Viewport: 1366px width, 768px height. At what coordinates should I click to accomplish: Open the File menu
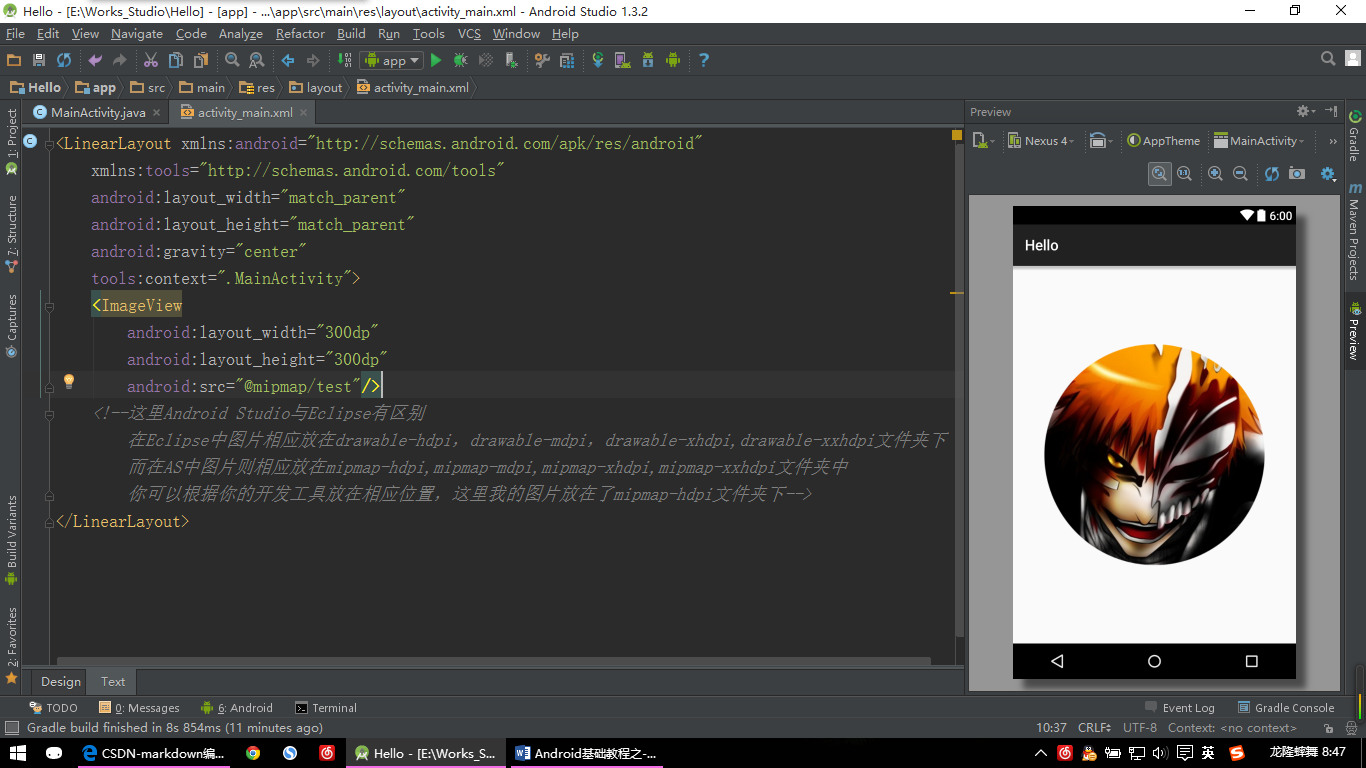pos(15,33)
